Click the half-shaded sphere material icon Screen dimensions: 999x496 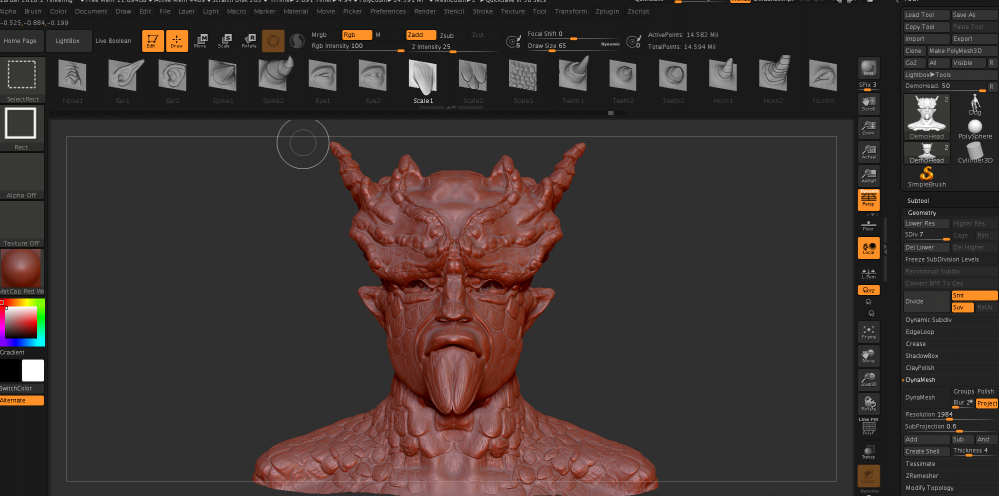point(297,41)
